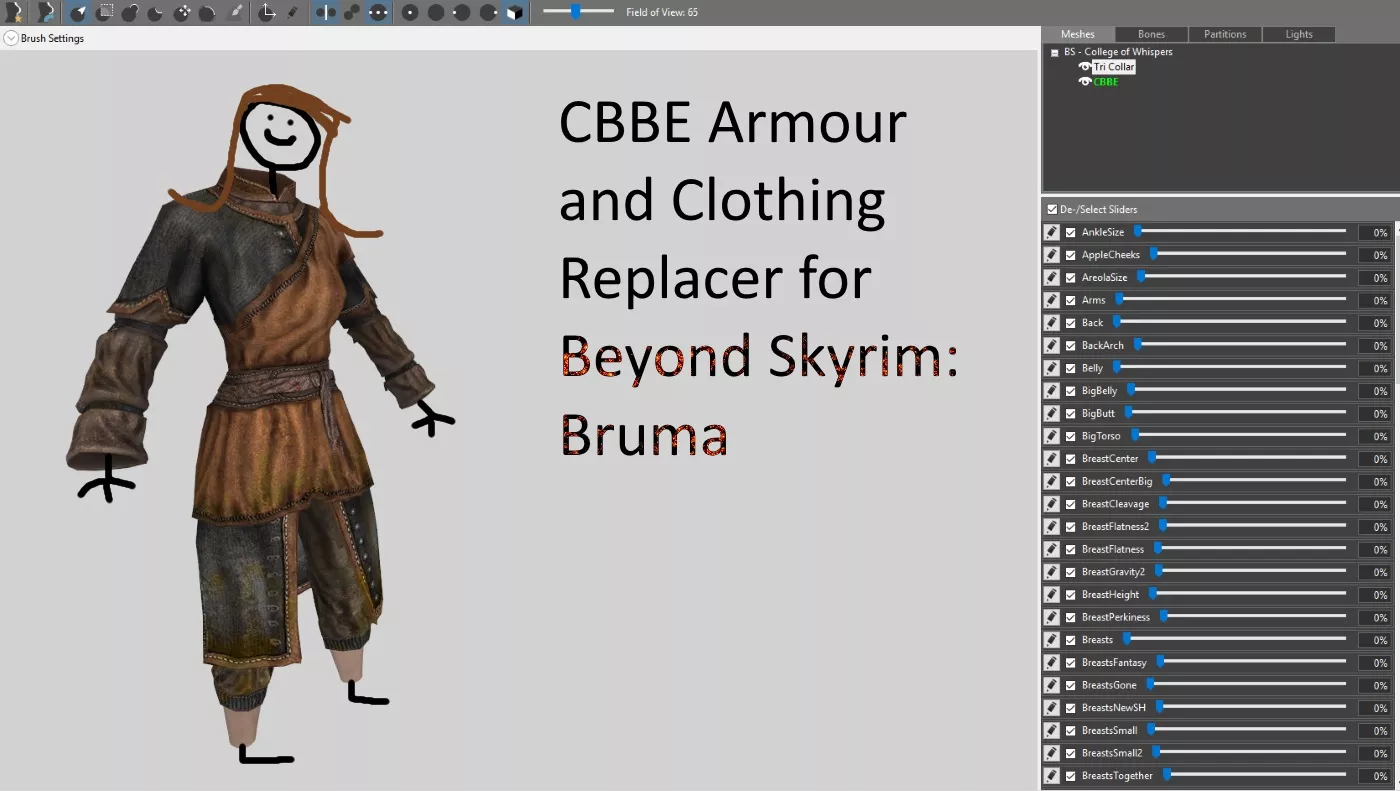Edit the BreastHeight slider with pencil icon
Screen dimensions: 1400x791
tap(1052, 594)
